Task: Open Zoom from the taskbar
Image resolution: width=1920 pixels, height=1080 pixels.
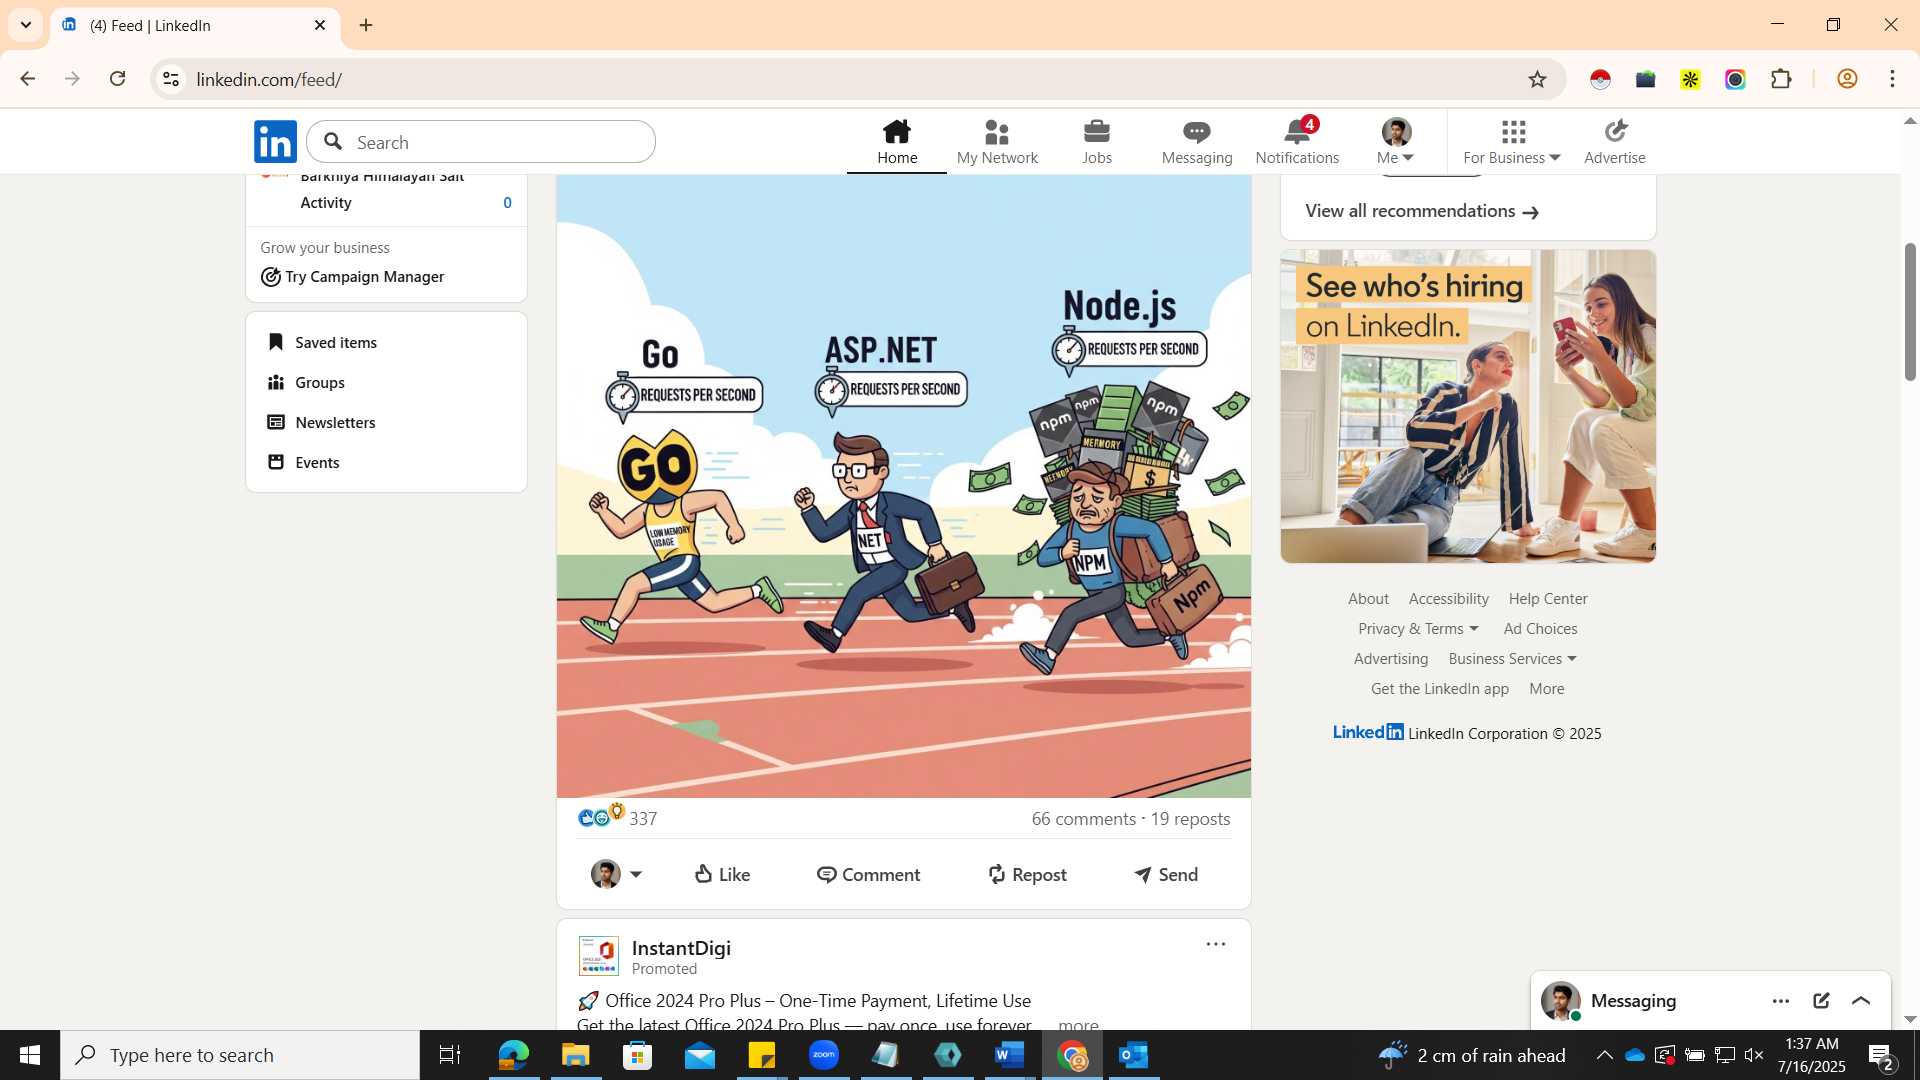Action: tap(824, 1055)
